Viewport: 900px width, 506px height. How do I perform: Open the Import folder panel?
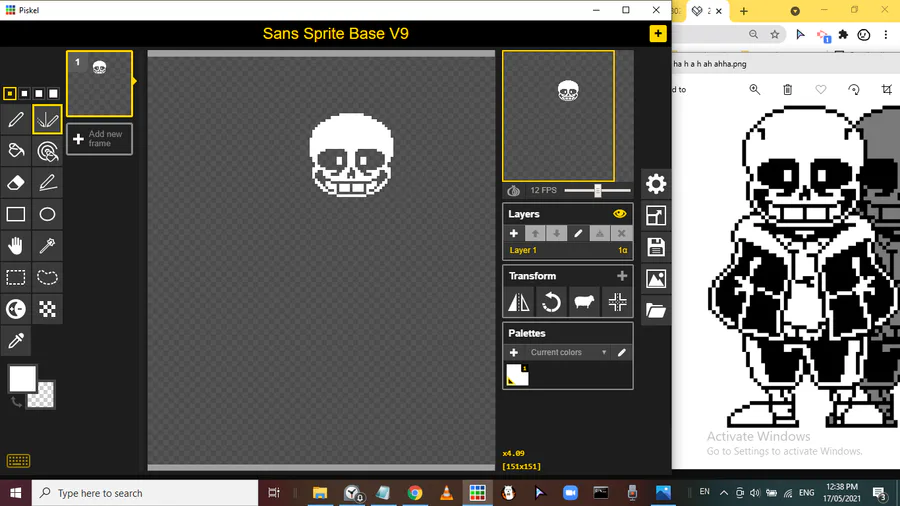click(x=655, y=310)
